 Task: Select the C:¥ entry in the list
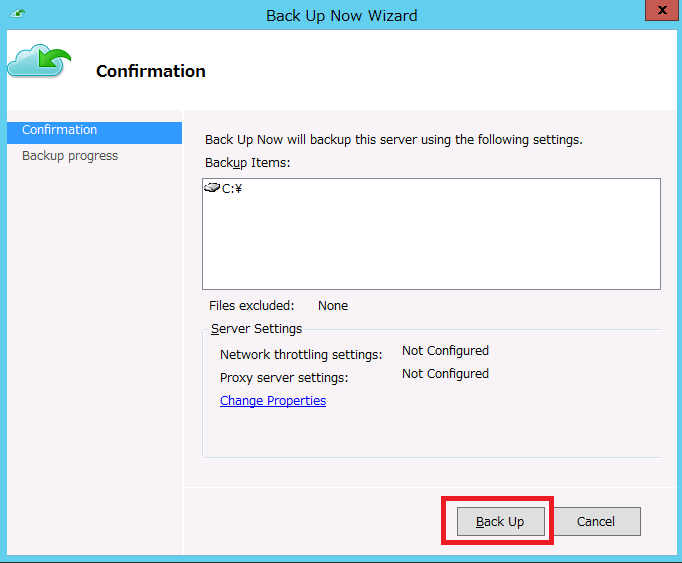(x=232, y=189)
